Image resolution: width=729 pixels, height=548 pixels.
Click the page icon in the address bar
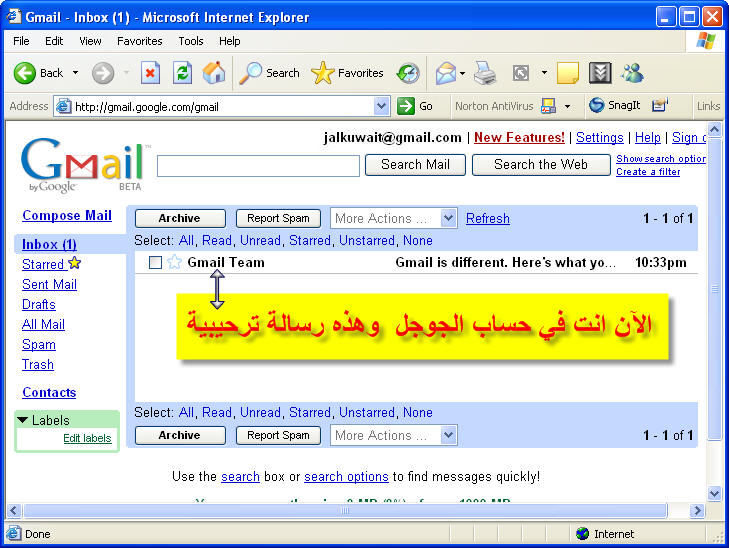[x=64, y=106]
